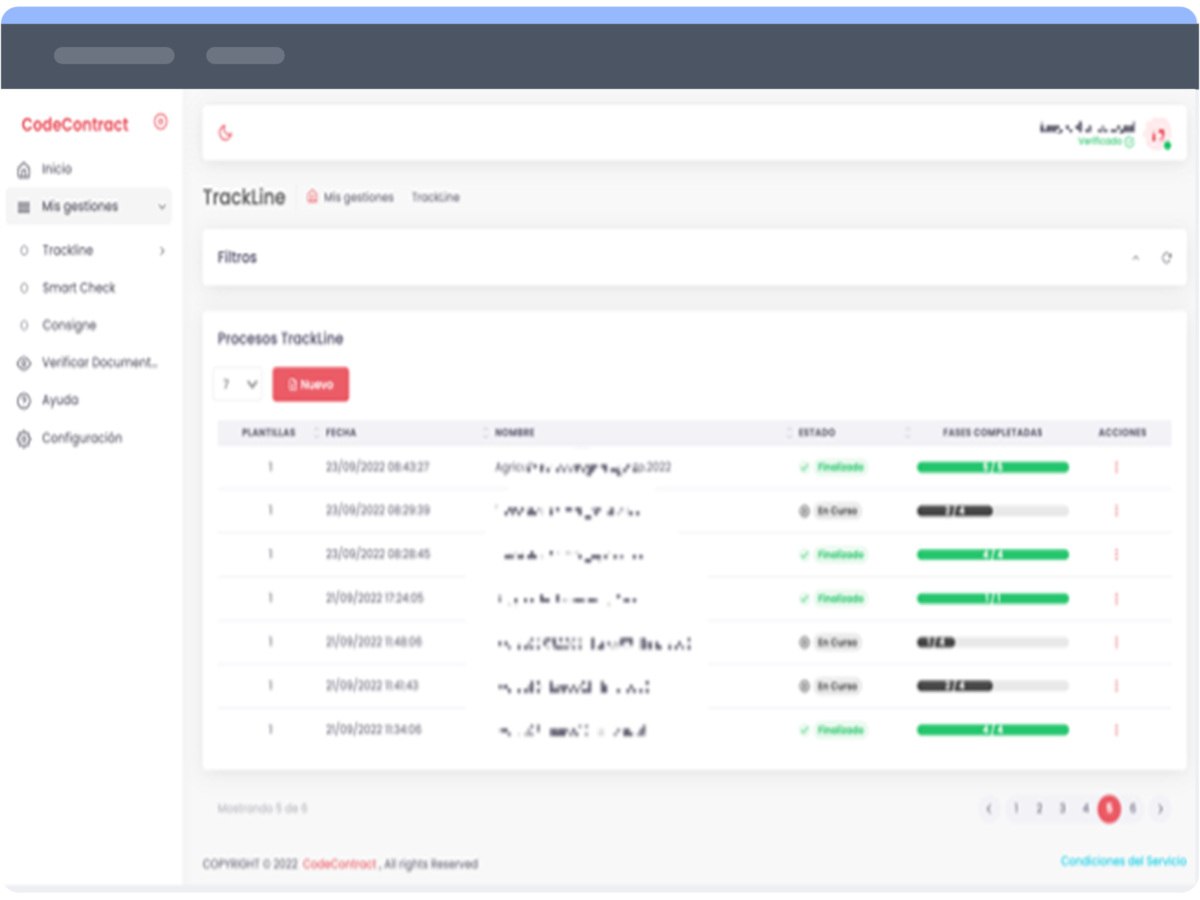Collapse sidebar with circle icon beside CodeContract
Viewport: 1200px width, 900px height.
[x=160, y=122]
